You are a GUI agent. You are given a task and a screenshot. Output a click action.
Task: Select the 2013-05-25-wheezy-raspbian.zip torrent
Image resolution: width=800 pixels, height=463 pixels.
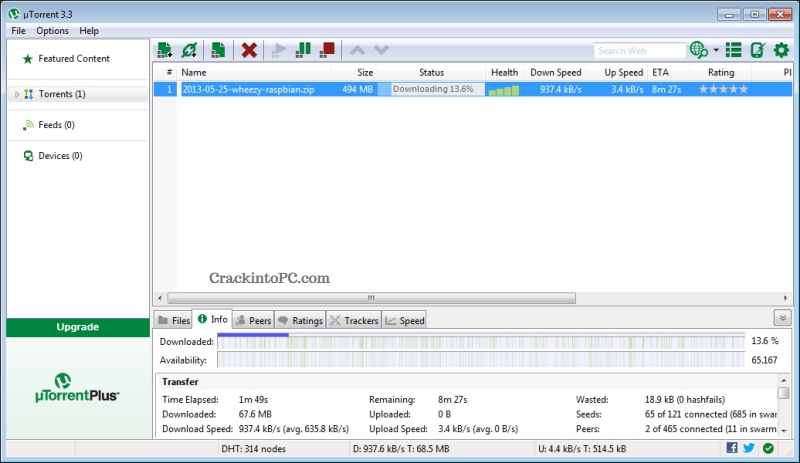click(x=248, y=89)
